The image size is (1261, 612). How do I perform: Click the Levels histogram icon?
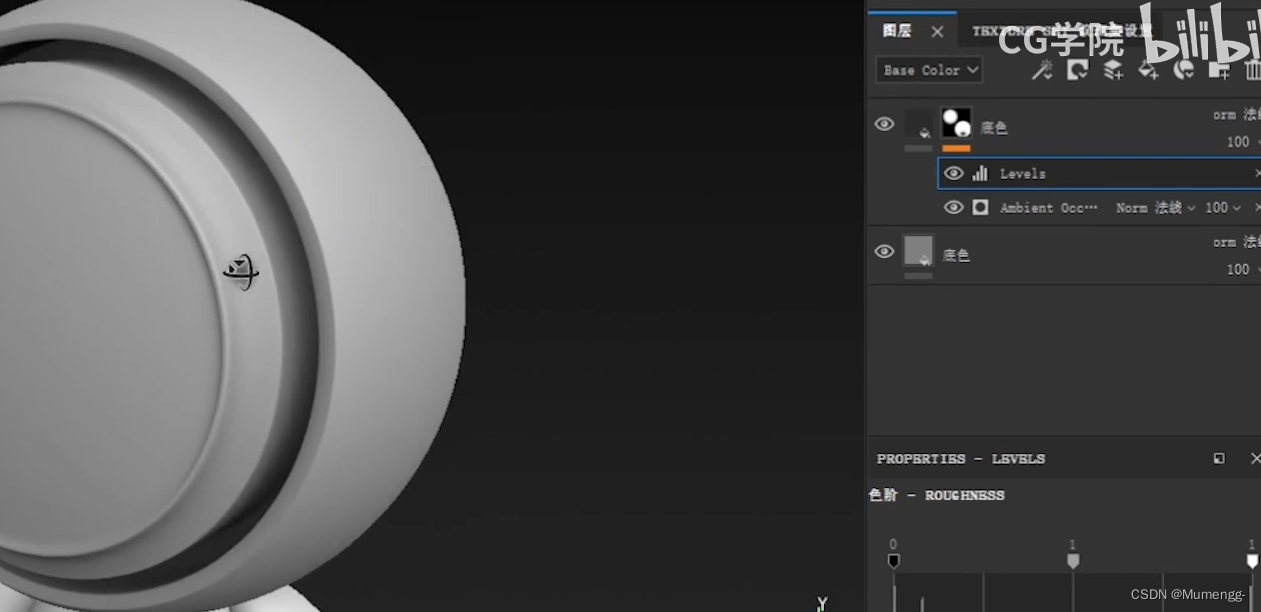[980, 173]
